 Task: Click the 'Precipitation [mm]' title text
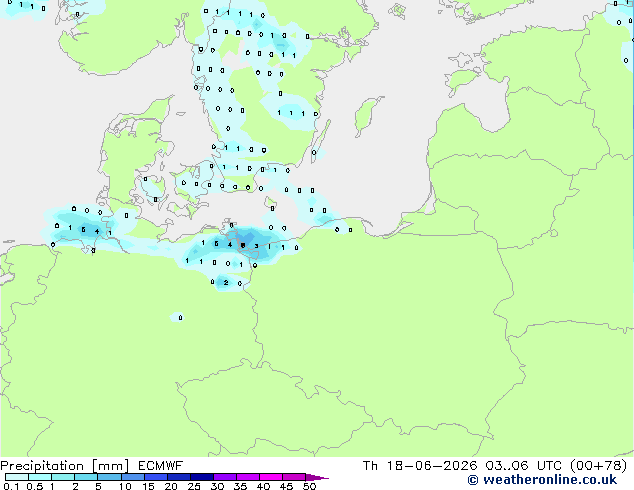[65, 466]
